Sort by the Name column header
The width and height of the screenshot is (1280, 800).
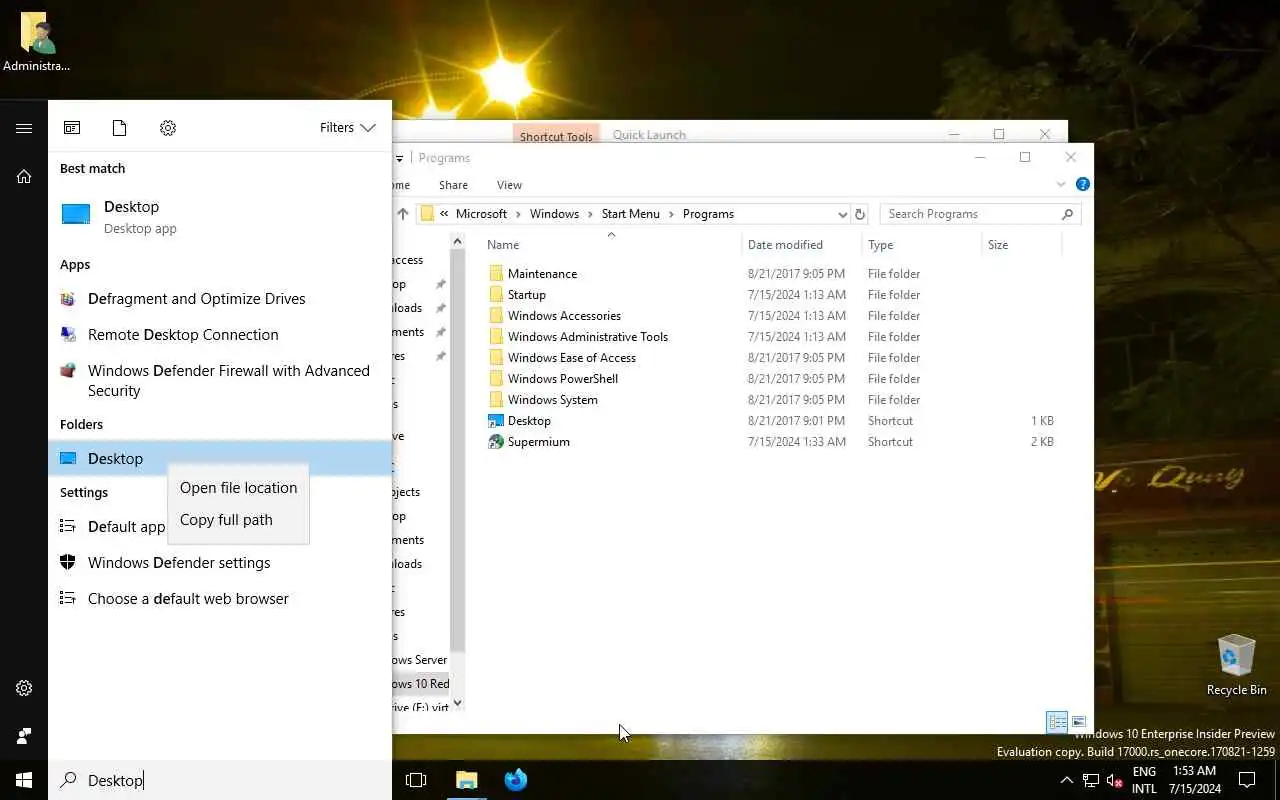pos(612,245)
